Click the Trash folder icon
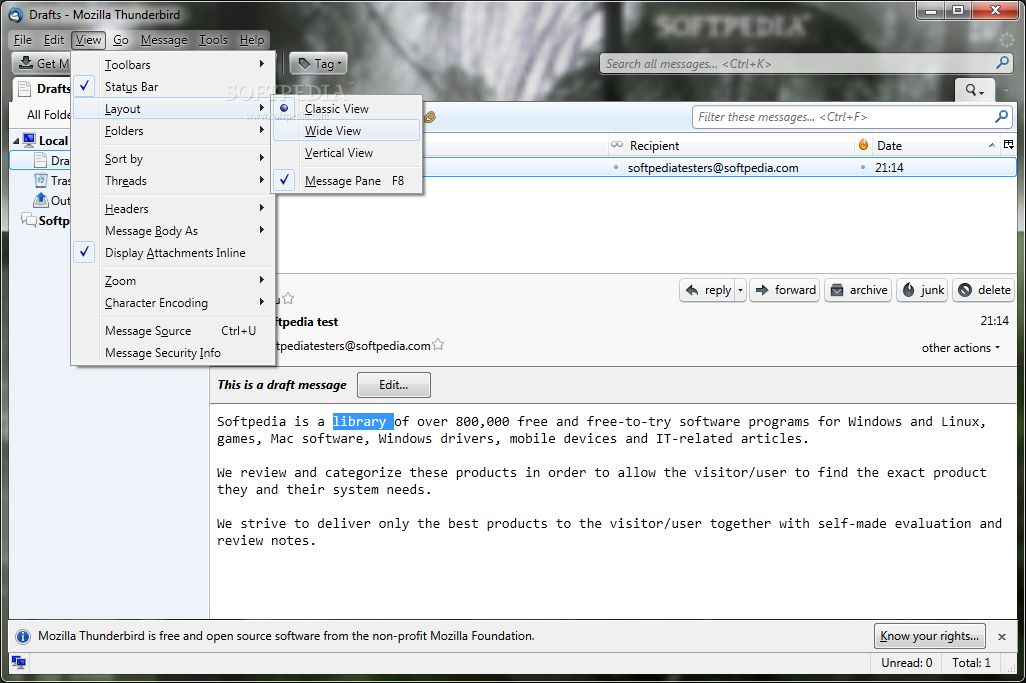Viewport: 1026px width, 683px height. [41, 180]
